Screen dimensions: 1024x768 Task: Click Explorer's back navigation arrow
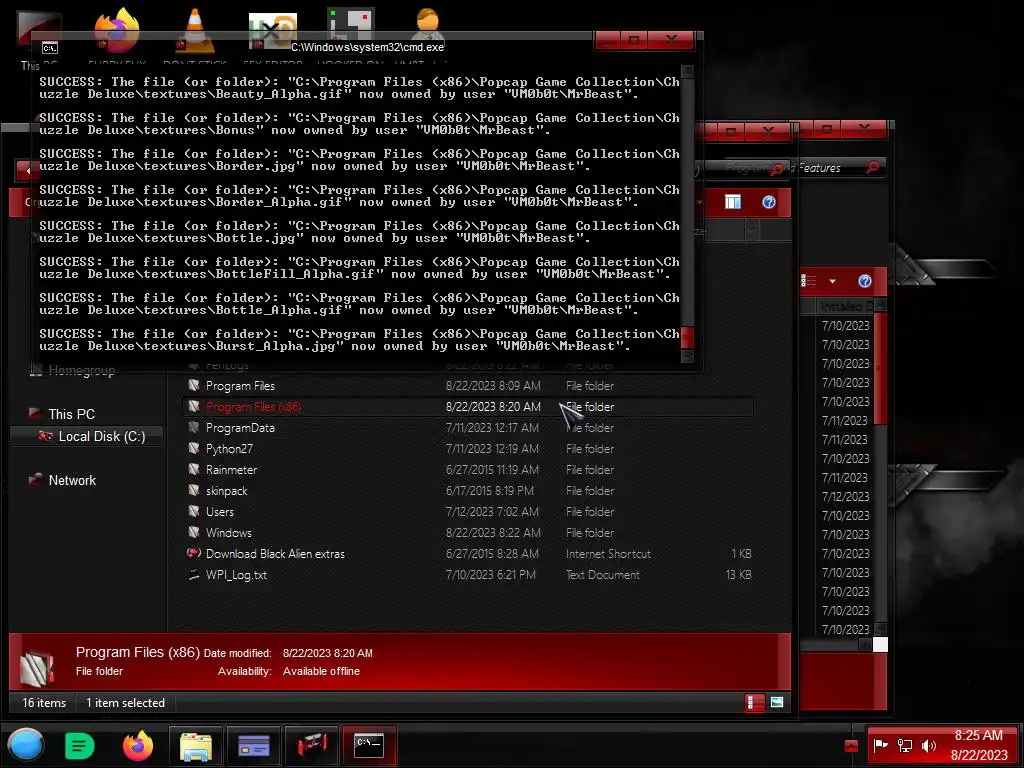(x=27, y=170)
